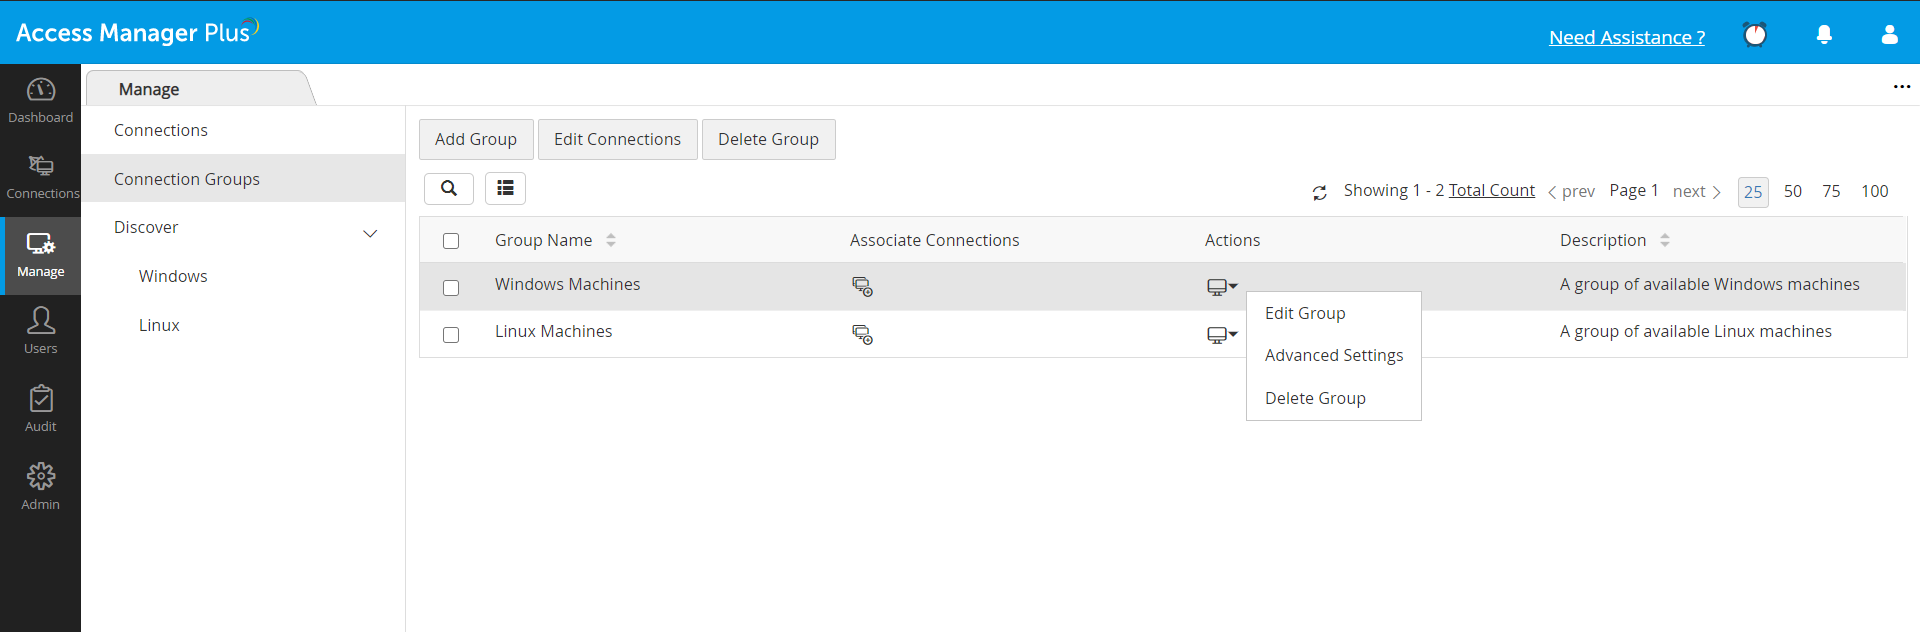
Task: Set page size to 50 rows
Action: 1792,191
